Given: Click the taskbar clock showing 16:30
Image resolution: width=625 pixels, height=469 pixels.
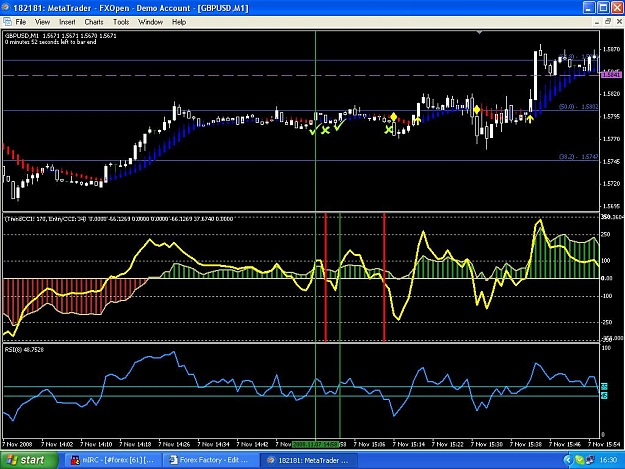Looking at the screenshot, I should point(608,460).
